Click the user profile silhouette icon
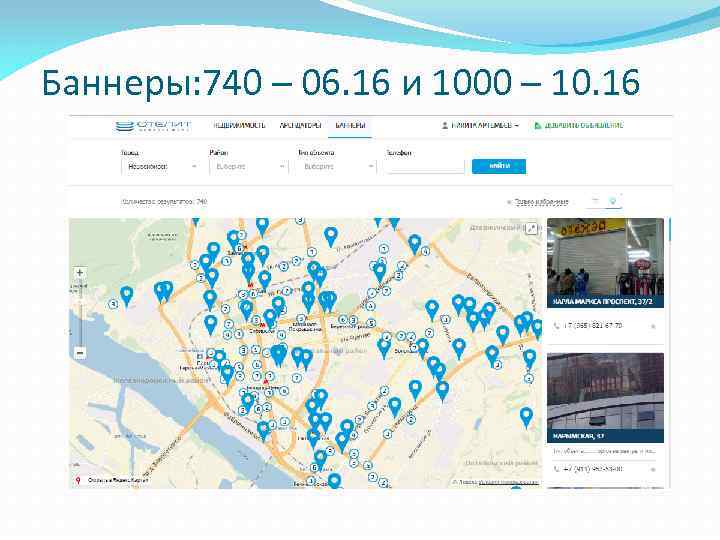The image size is (720, 540). [x=444, y=125]
